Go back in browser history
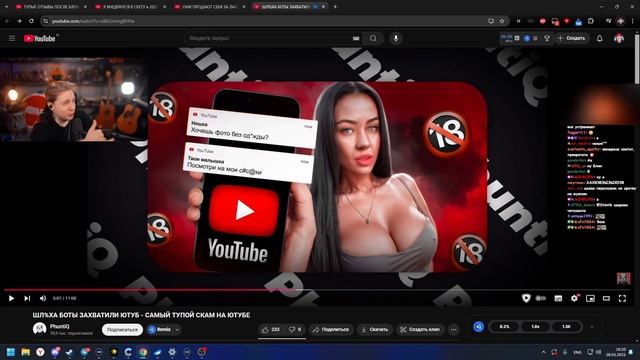 pos(7,21)
